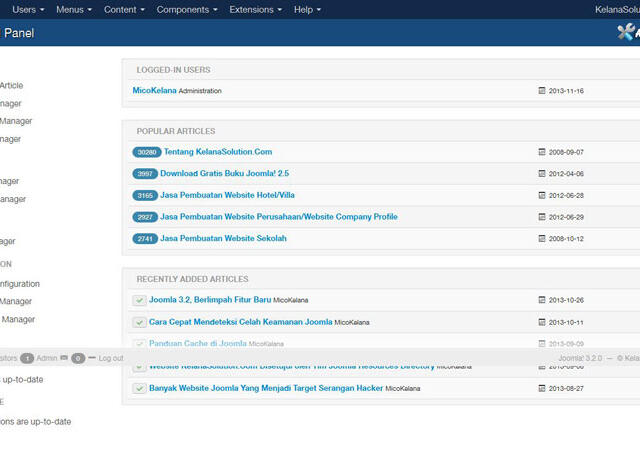Screen dimensions: 640x472
Task: Open the Help menu
Action: (307, 9)
